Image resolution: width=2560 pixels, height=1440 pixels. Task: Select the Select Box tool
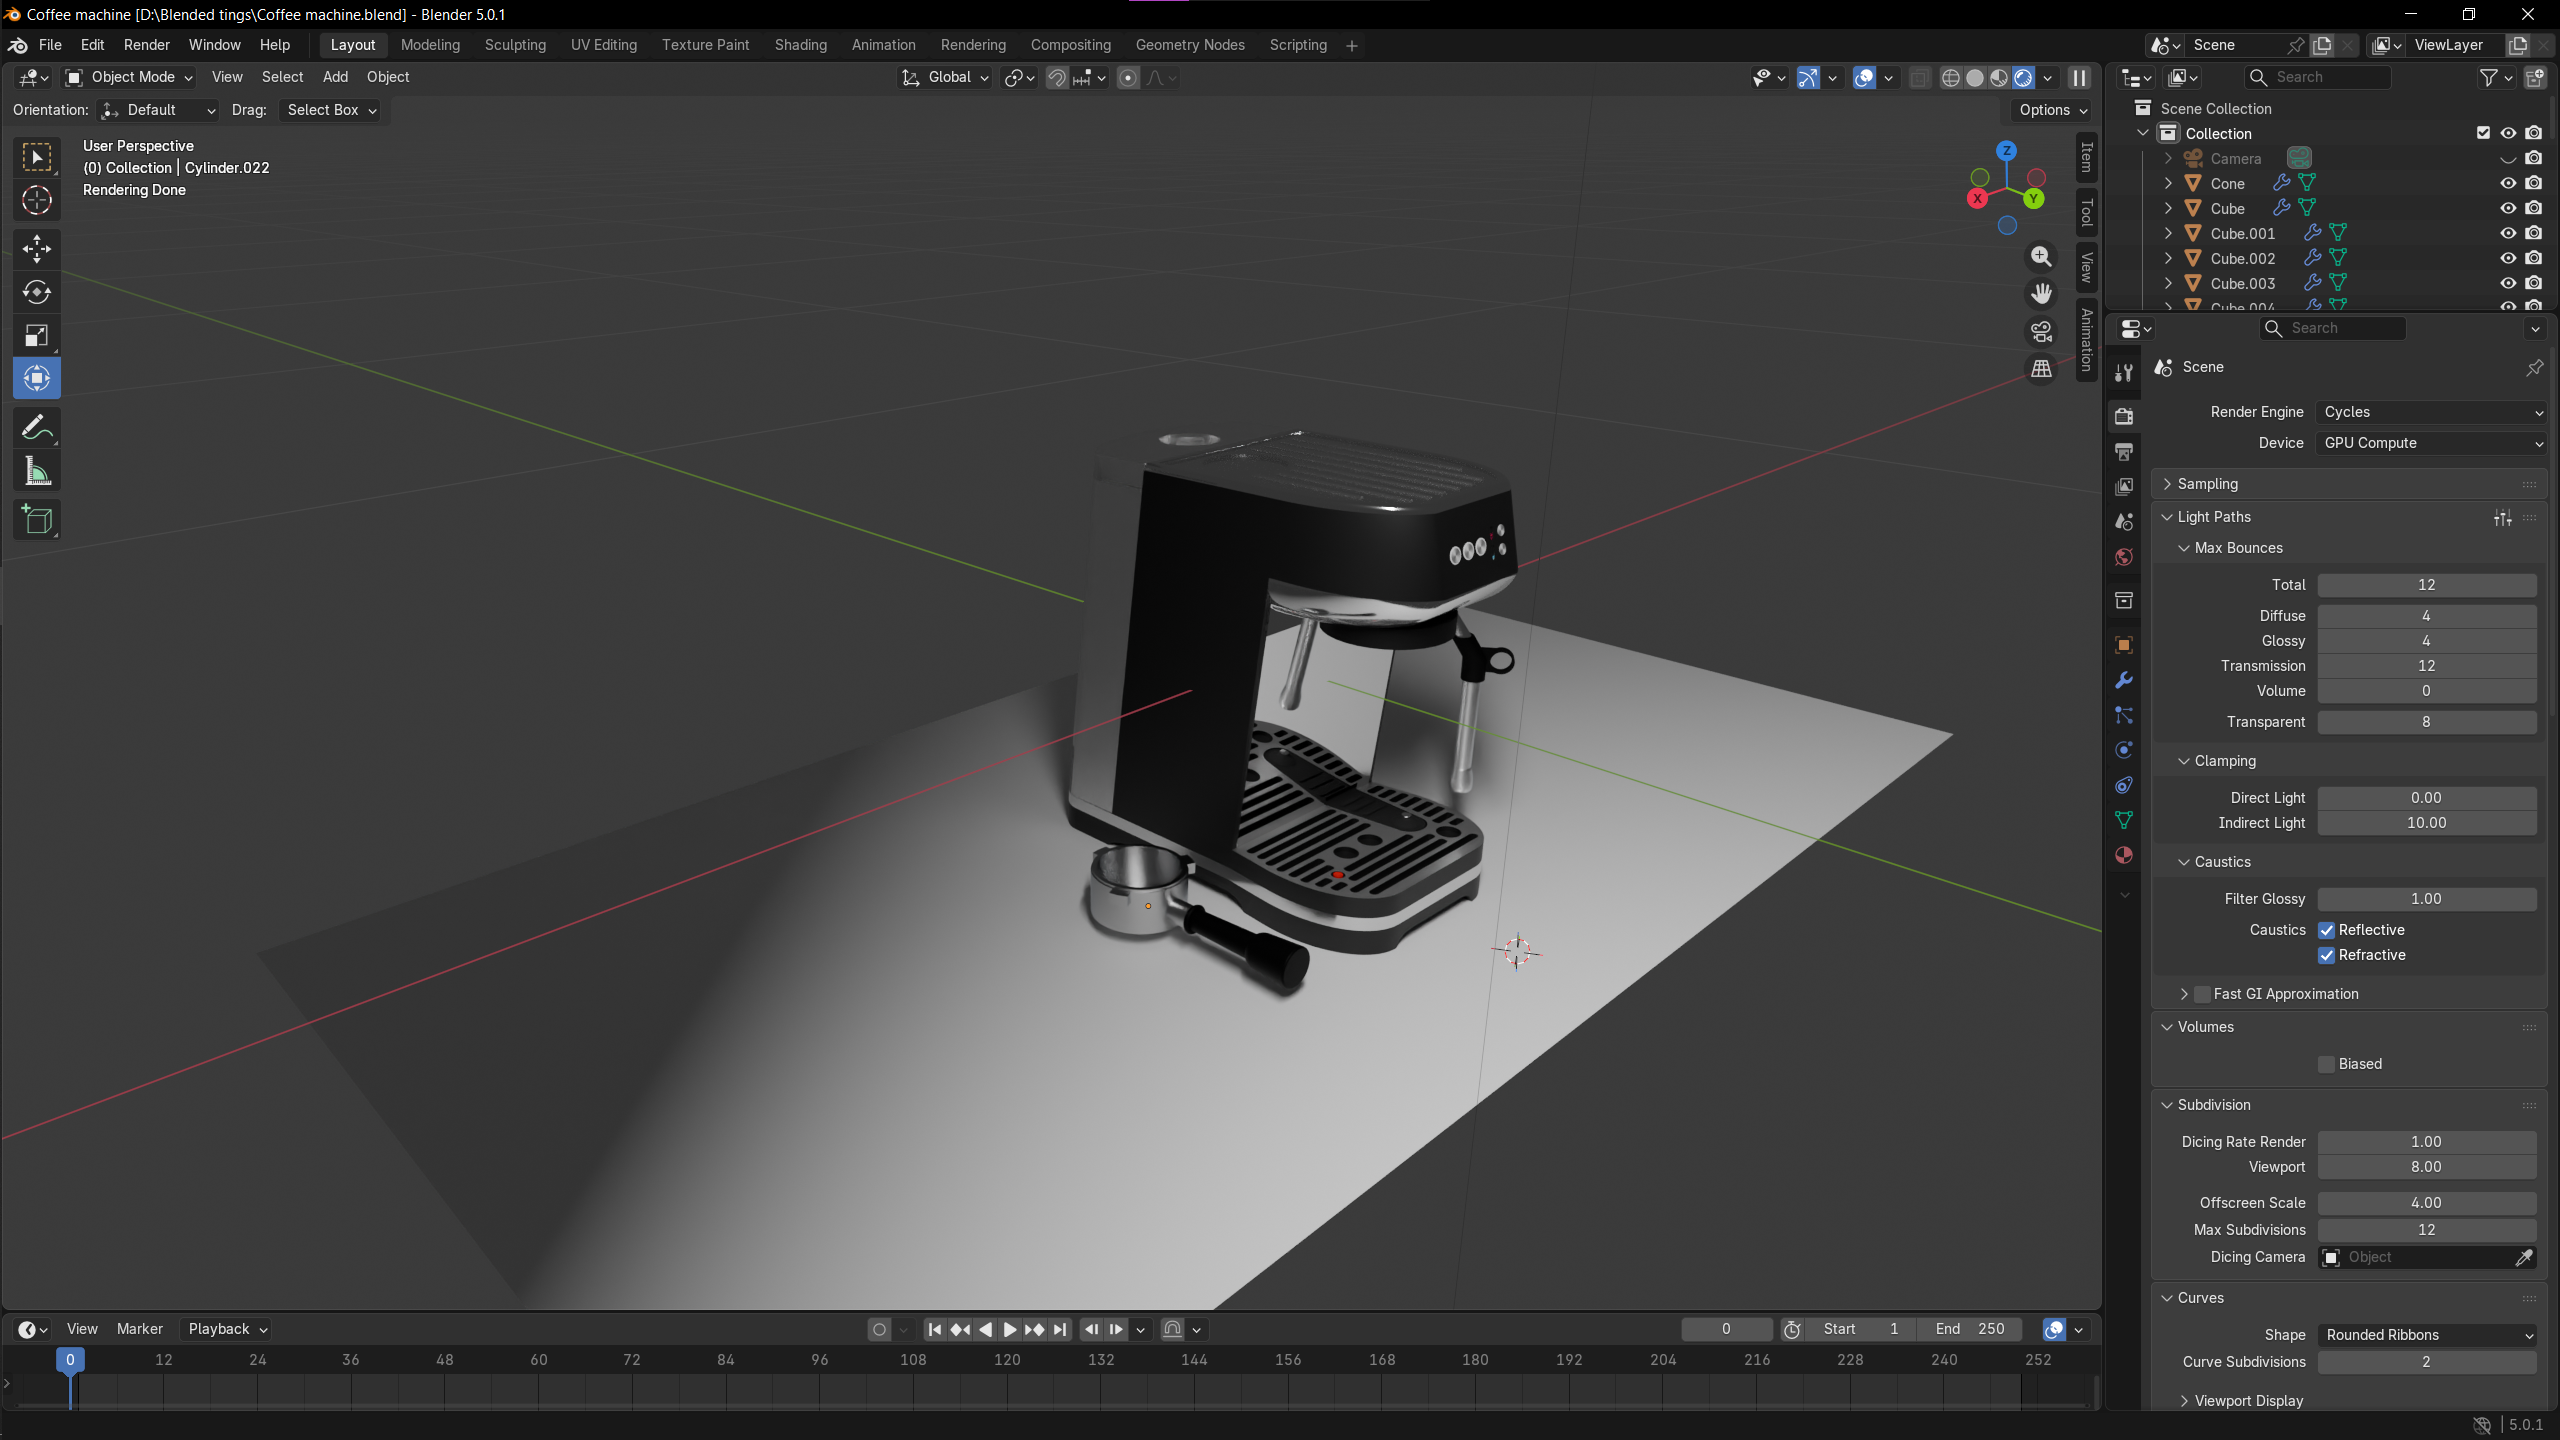pos(37,157)
